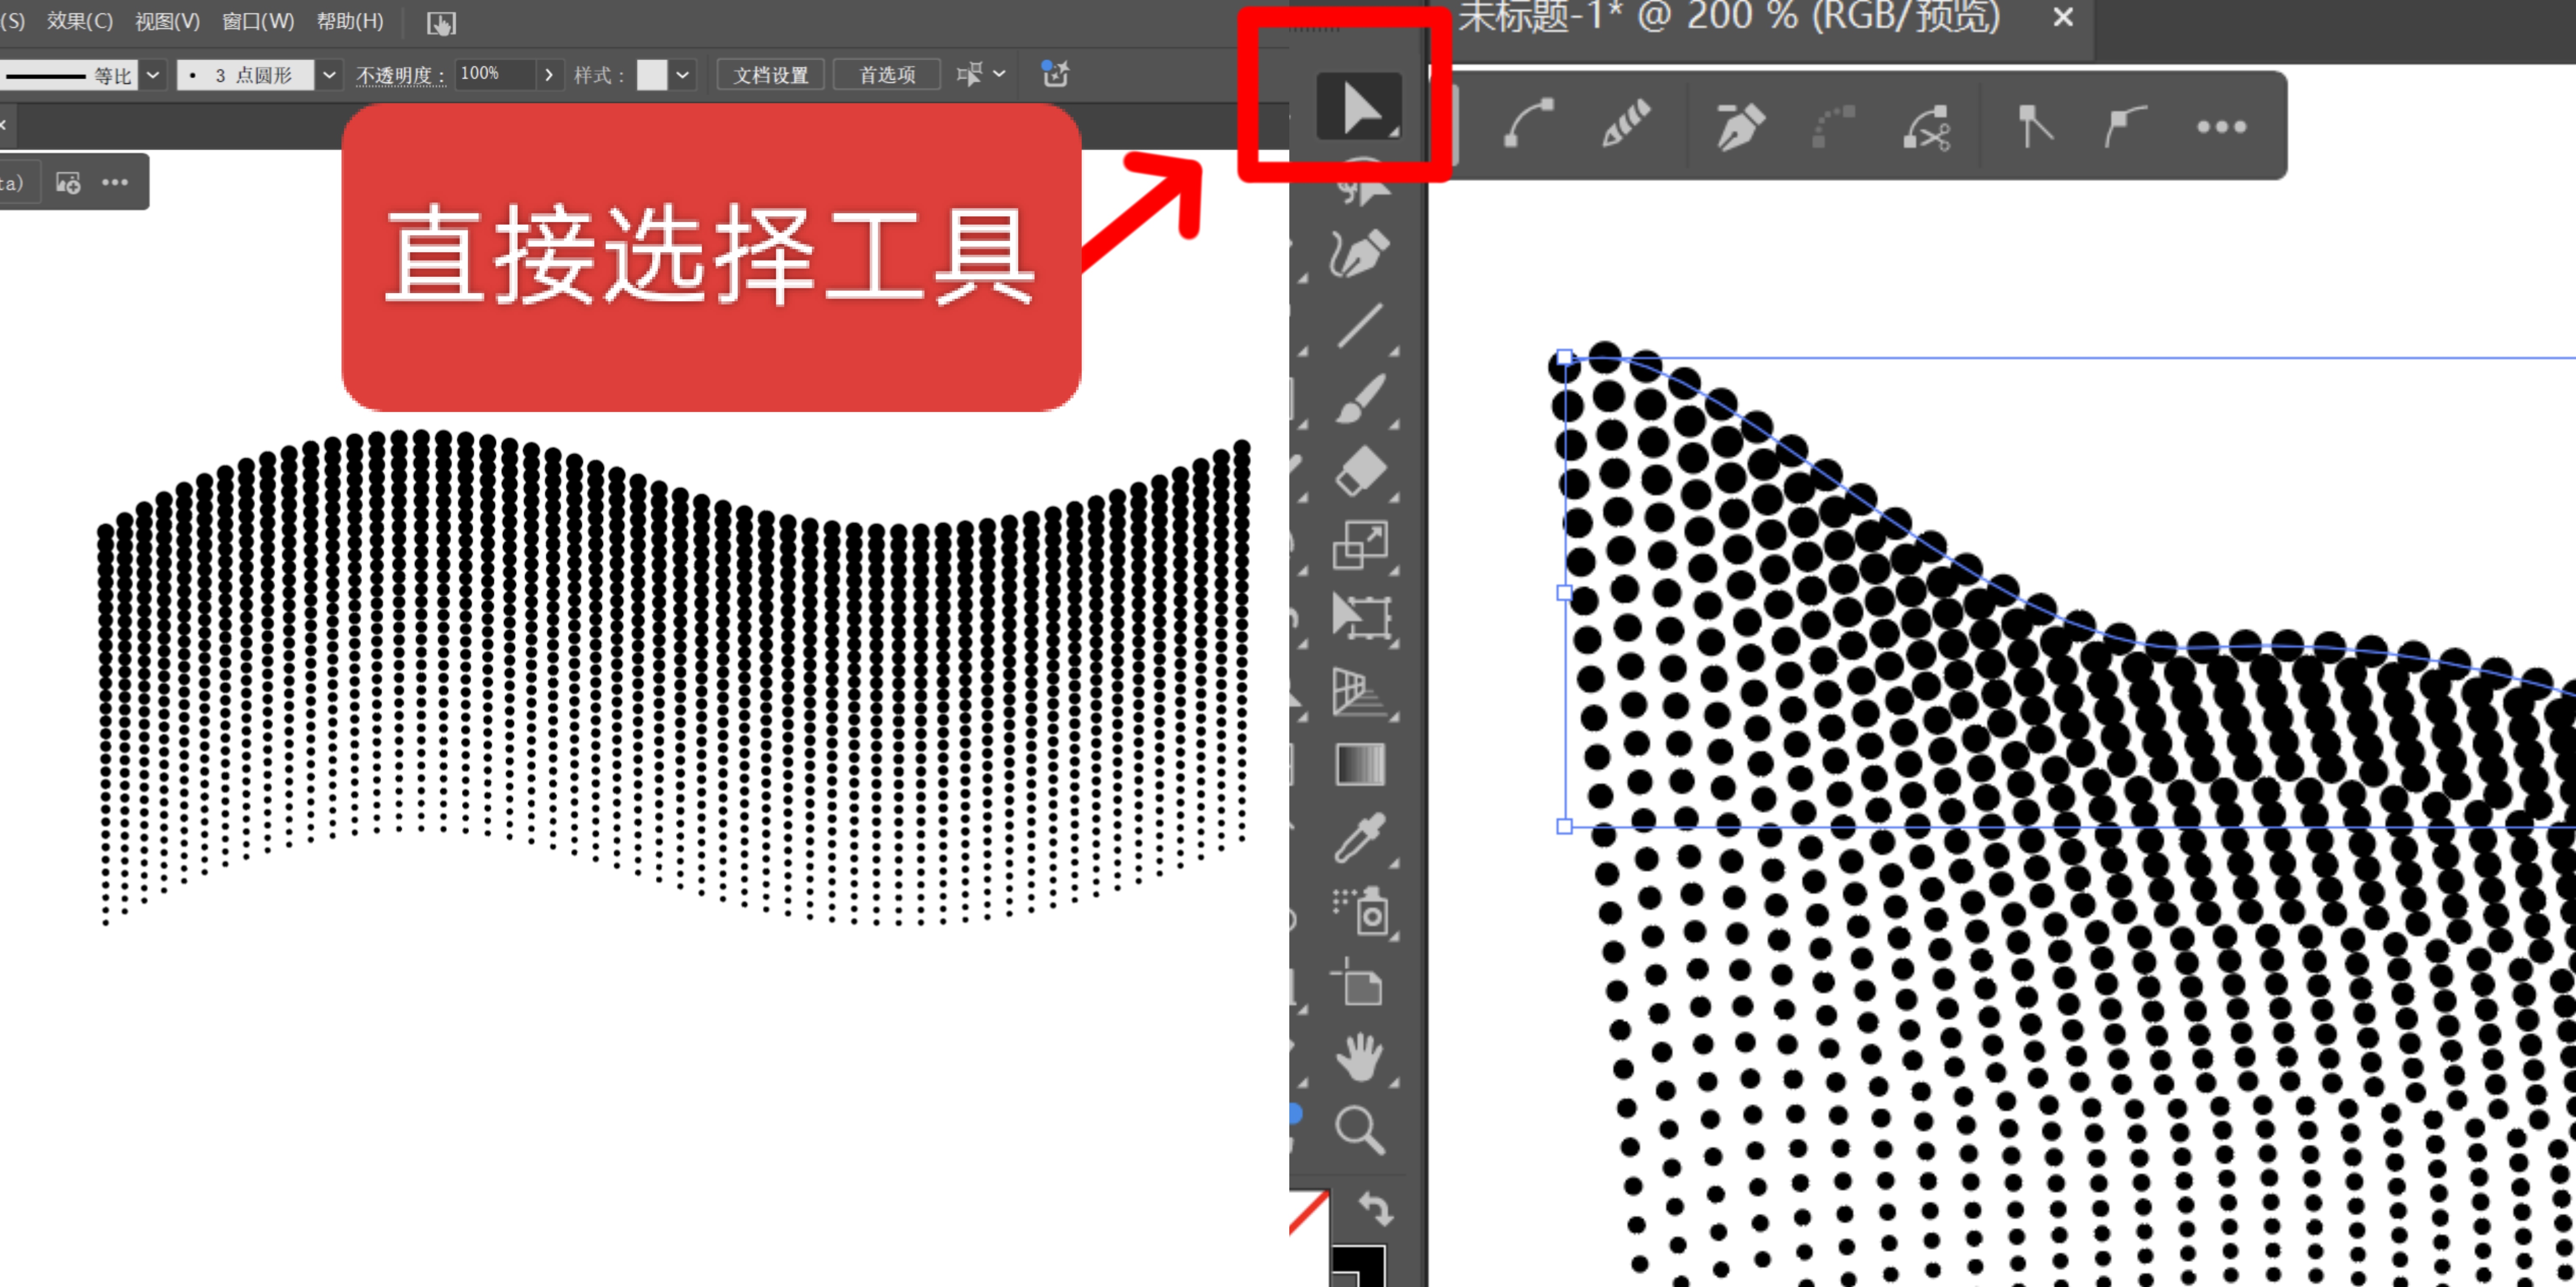This screenshot has width=2576, height=1287.
Task: Click the top-left anchor point handle
Action: (x=1565, y=357)
